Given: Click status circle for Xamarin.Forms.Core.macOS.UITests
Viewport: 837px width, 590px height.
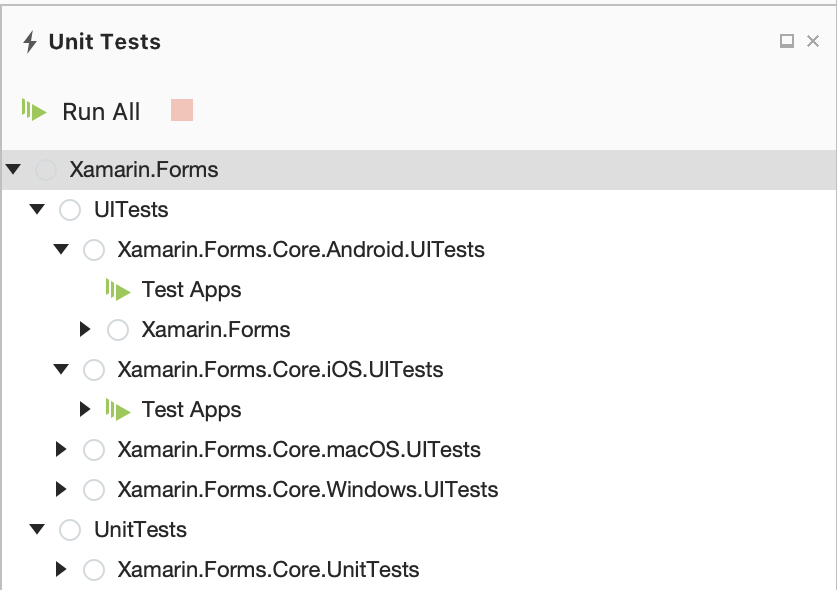Looking at the screenshot, I should (x=94, y=450).
